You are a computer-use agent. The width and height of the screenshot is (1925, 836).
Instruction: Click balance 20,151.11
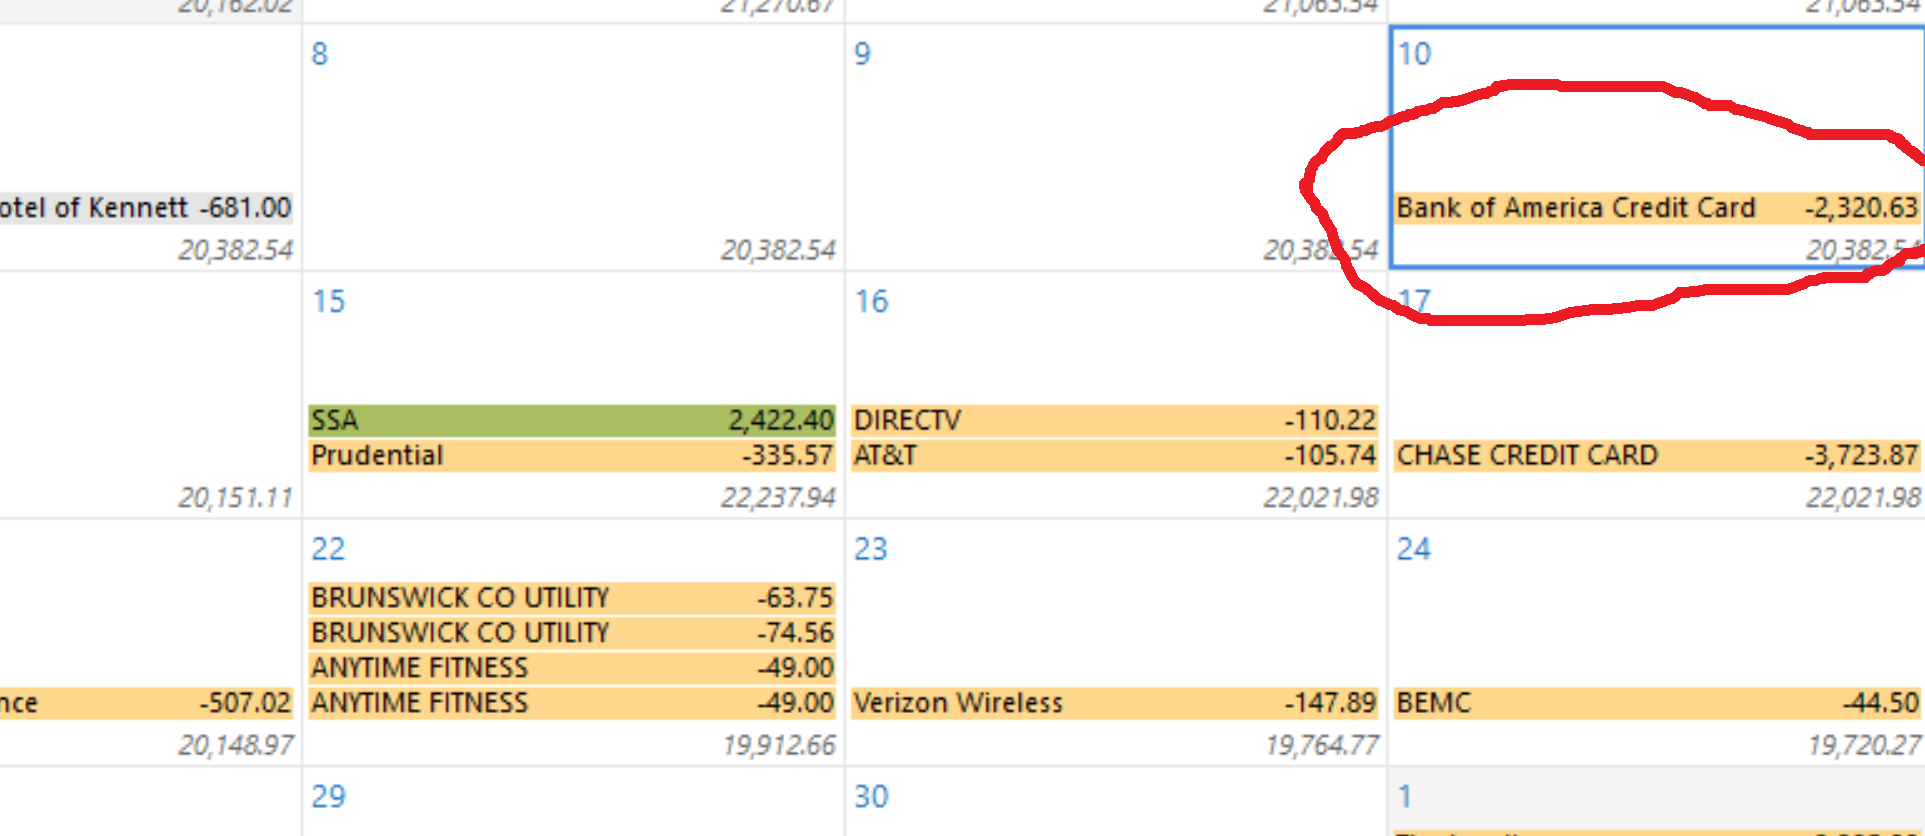(x=236, y=498)
